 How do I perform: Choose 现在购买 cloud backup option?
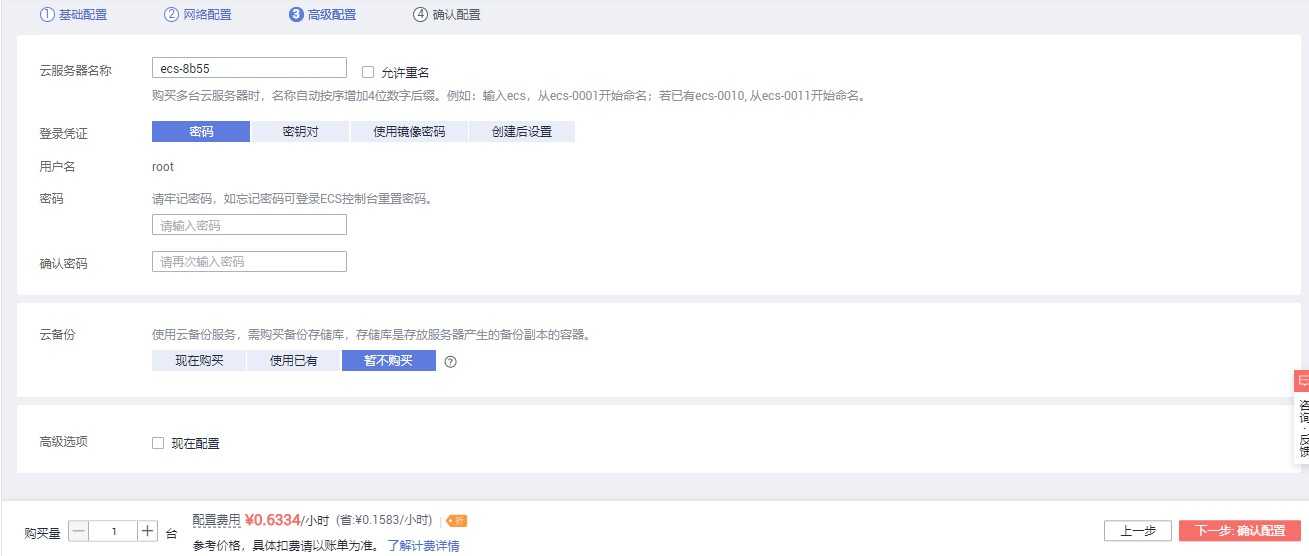(x=198, y=361)
